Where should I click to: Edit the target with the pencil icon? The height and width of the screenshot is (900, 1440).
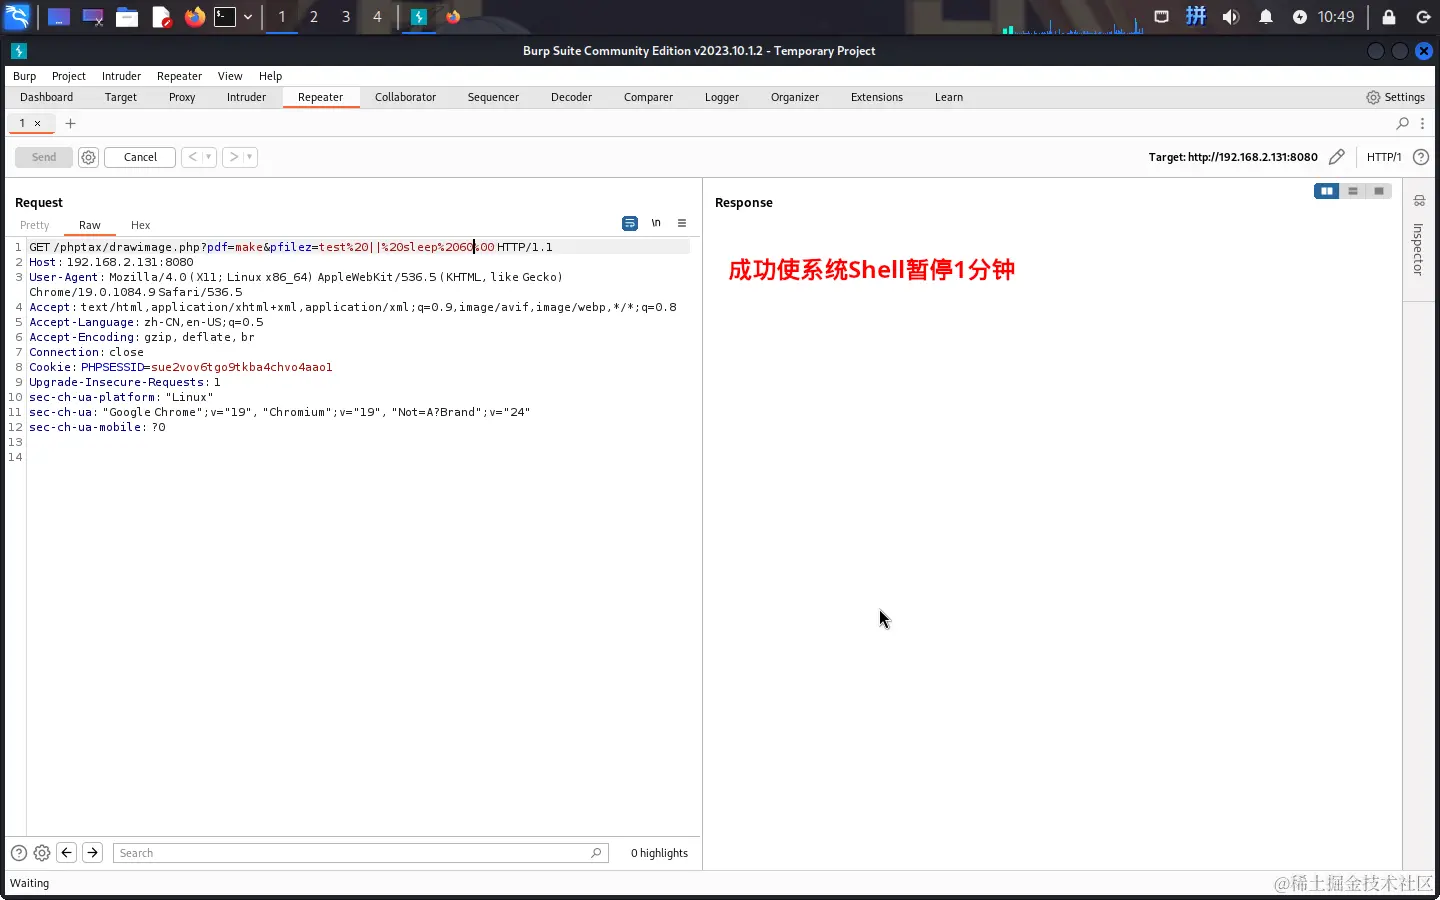1337,157
